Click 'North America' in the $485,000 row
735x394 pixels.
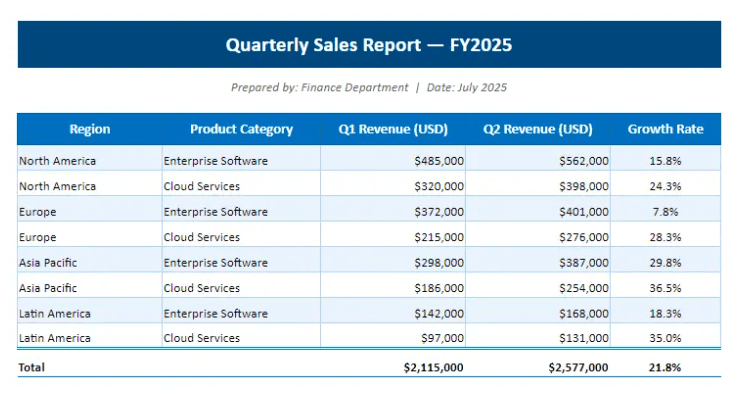(x=58, y=161)
